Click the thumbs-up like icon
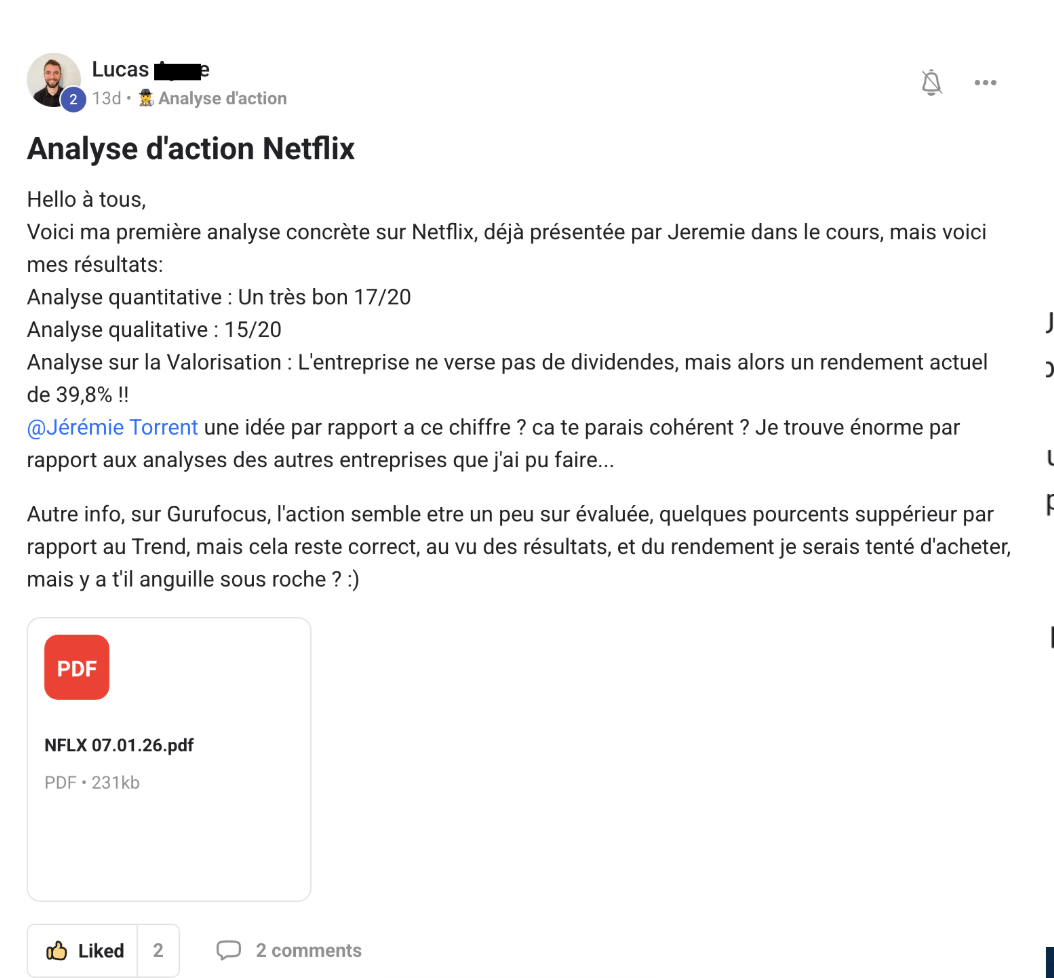The image size is (1054, 978). 57,951
